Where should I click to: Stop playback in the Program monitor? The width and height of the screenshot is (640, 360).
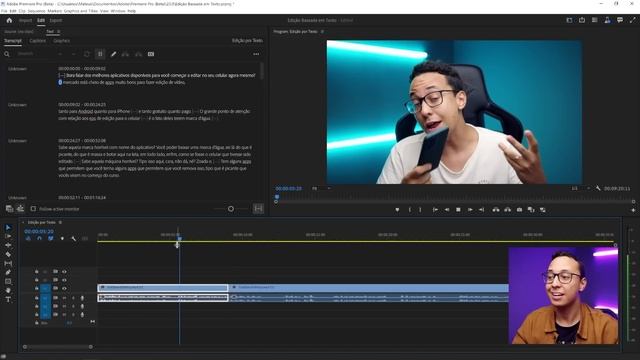coord(458,209)
